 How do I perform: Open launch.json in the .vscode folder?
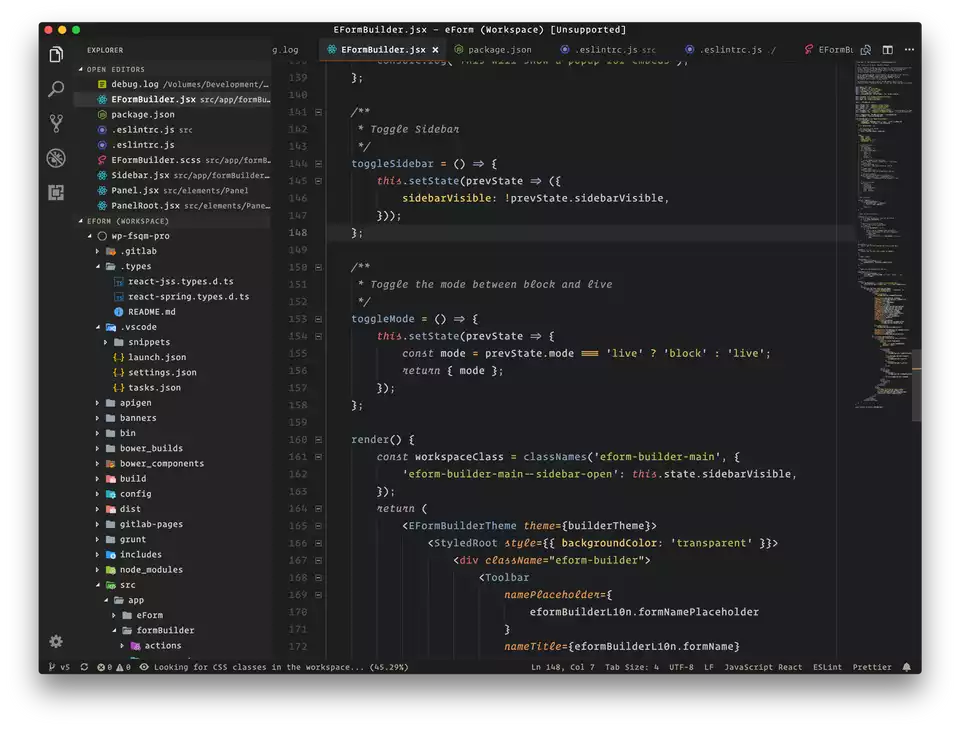[173, 357]
